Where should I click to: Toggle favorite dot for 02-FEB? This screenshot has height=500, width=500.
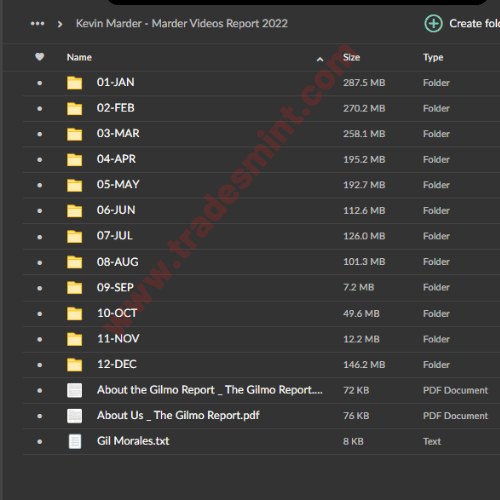40,108
